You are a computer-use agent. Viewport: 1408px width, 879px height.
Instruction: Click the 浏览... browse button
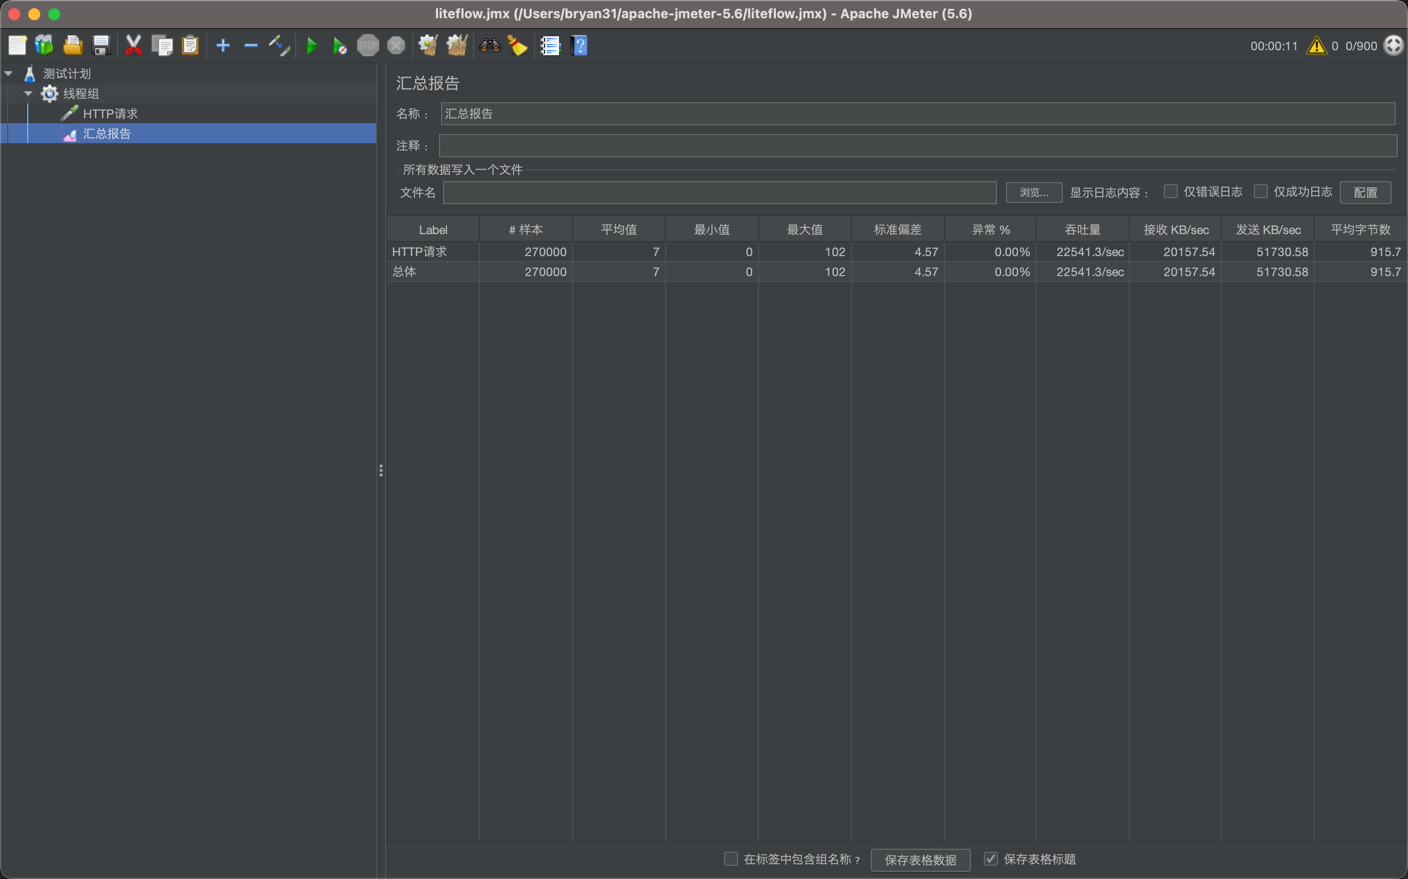click(x=1033, y=192)
